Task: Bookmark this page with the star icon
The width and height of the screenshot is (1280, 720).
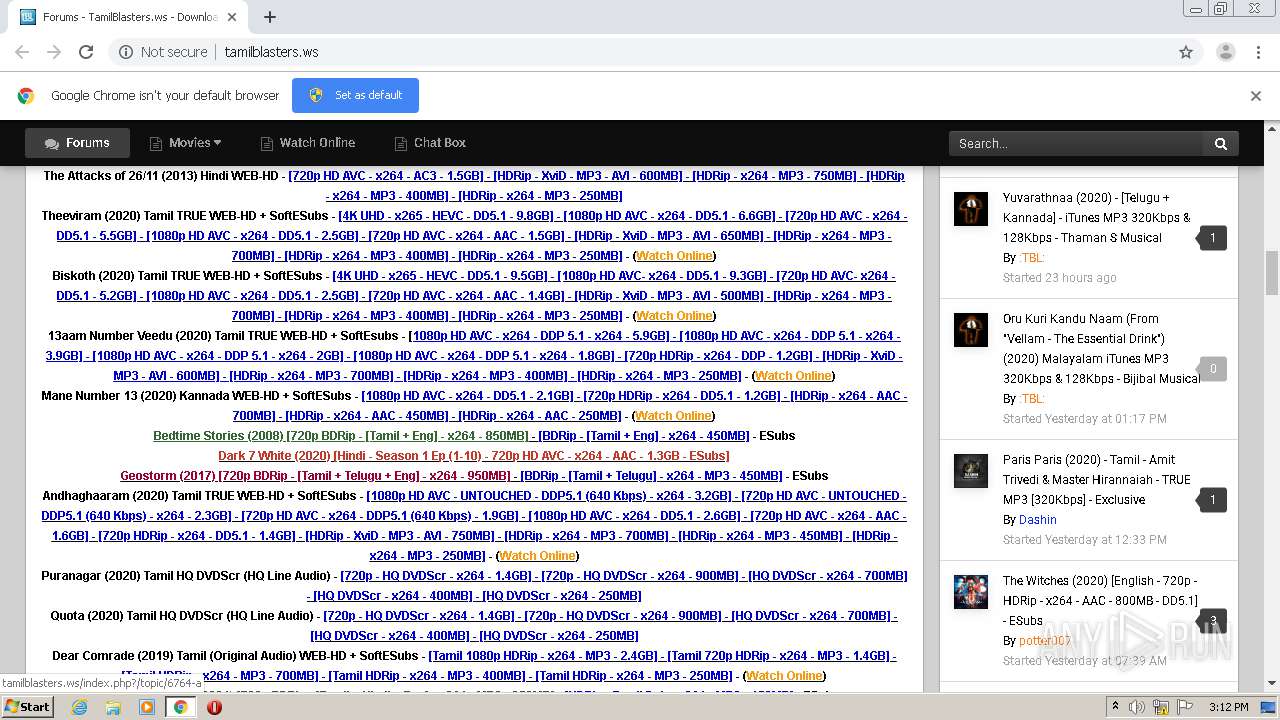Action: click(x=1186, y=52)
